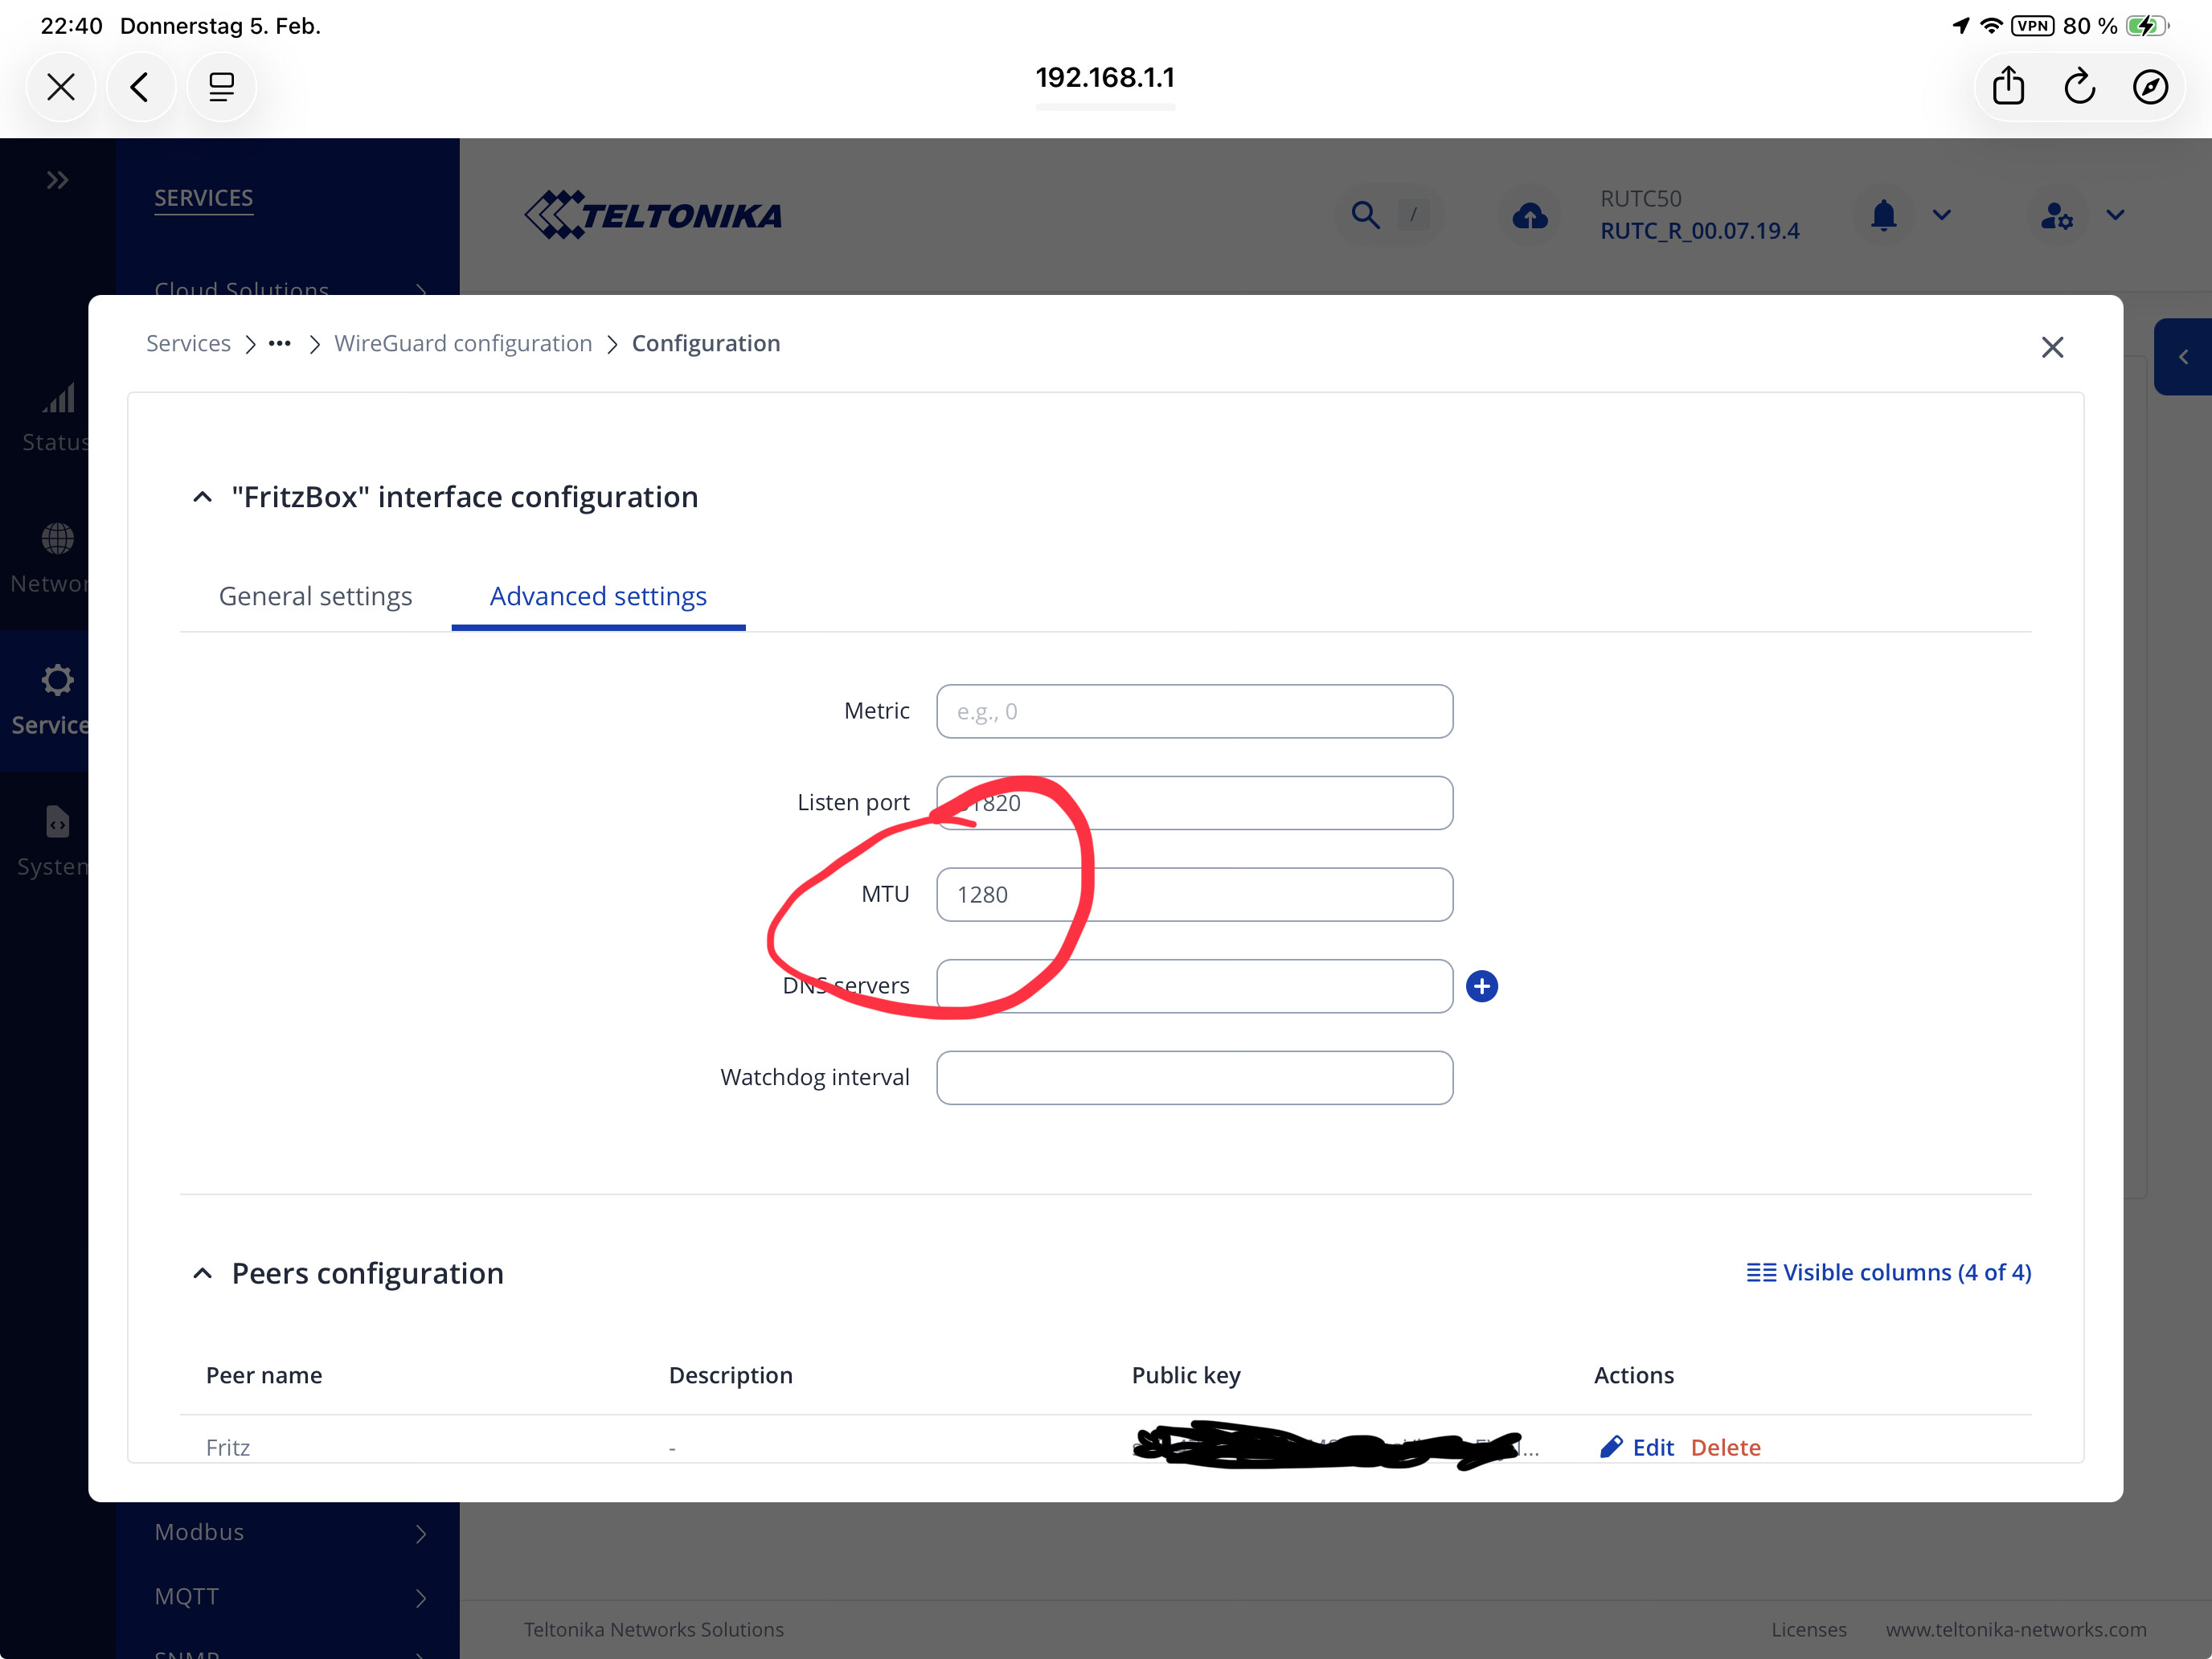Go back using the browser back arrow

(141, 87)
